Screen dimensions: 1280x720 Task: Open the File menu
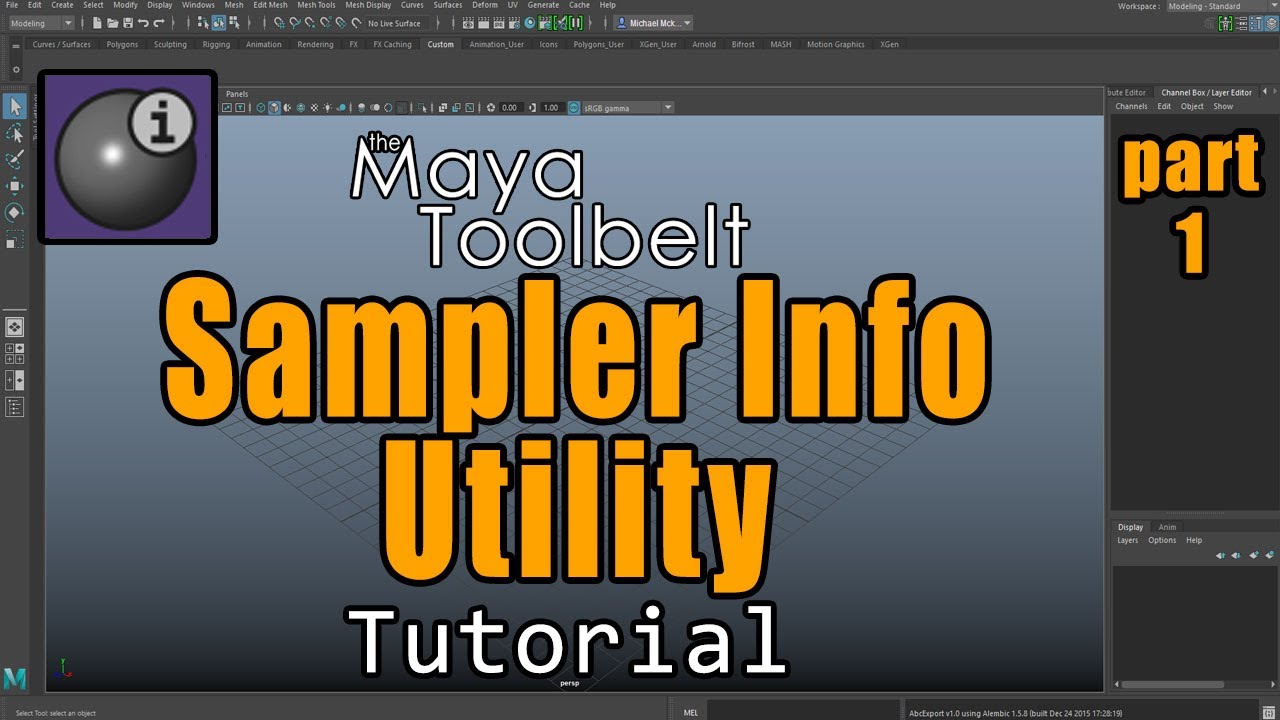coord(12,5)
